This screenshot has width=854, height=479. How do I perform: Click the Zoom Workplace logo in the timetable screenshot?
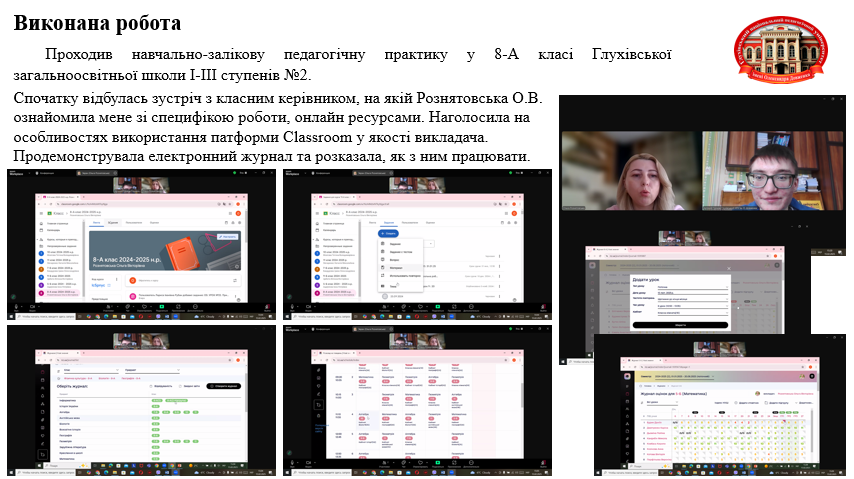(292, 329)
